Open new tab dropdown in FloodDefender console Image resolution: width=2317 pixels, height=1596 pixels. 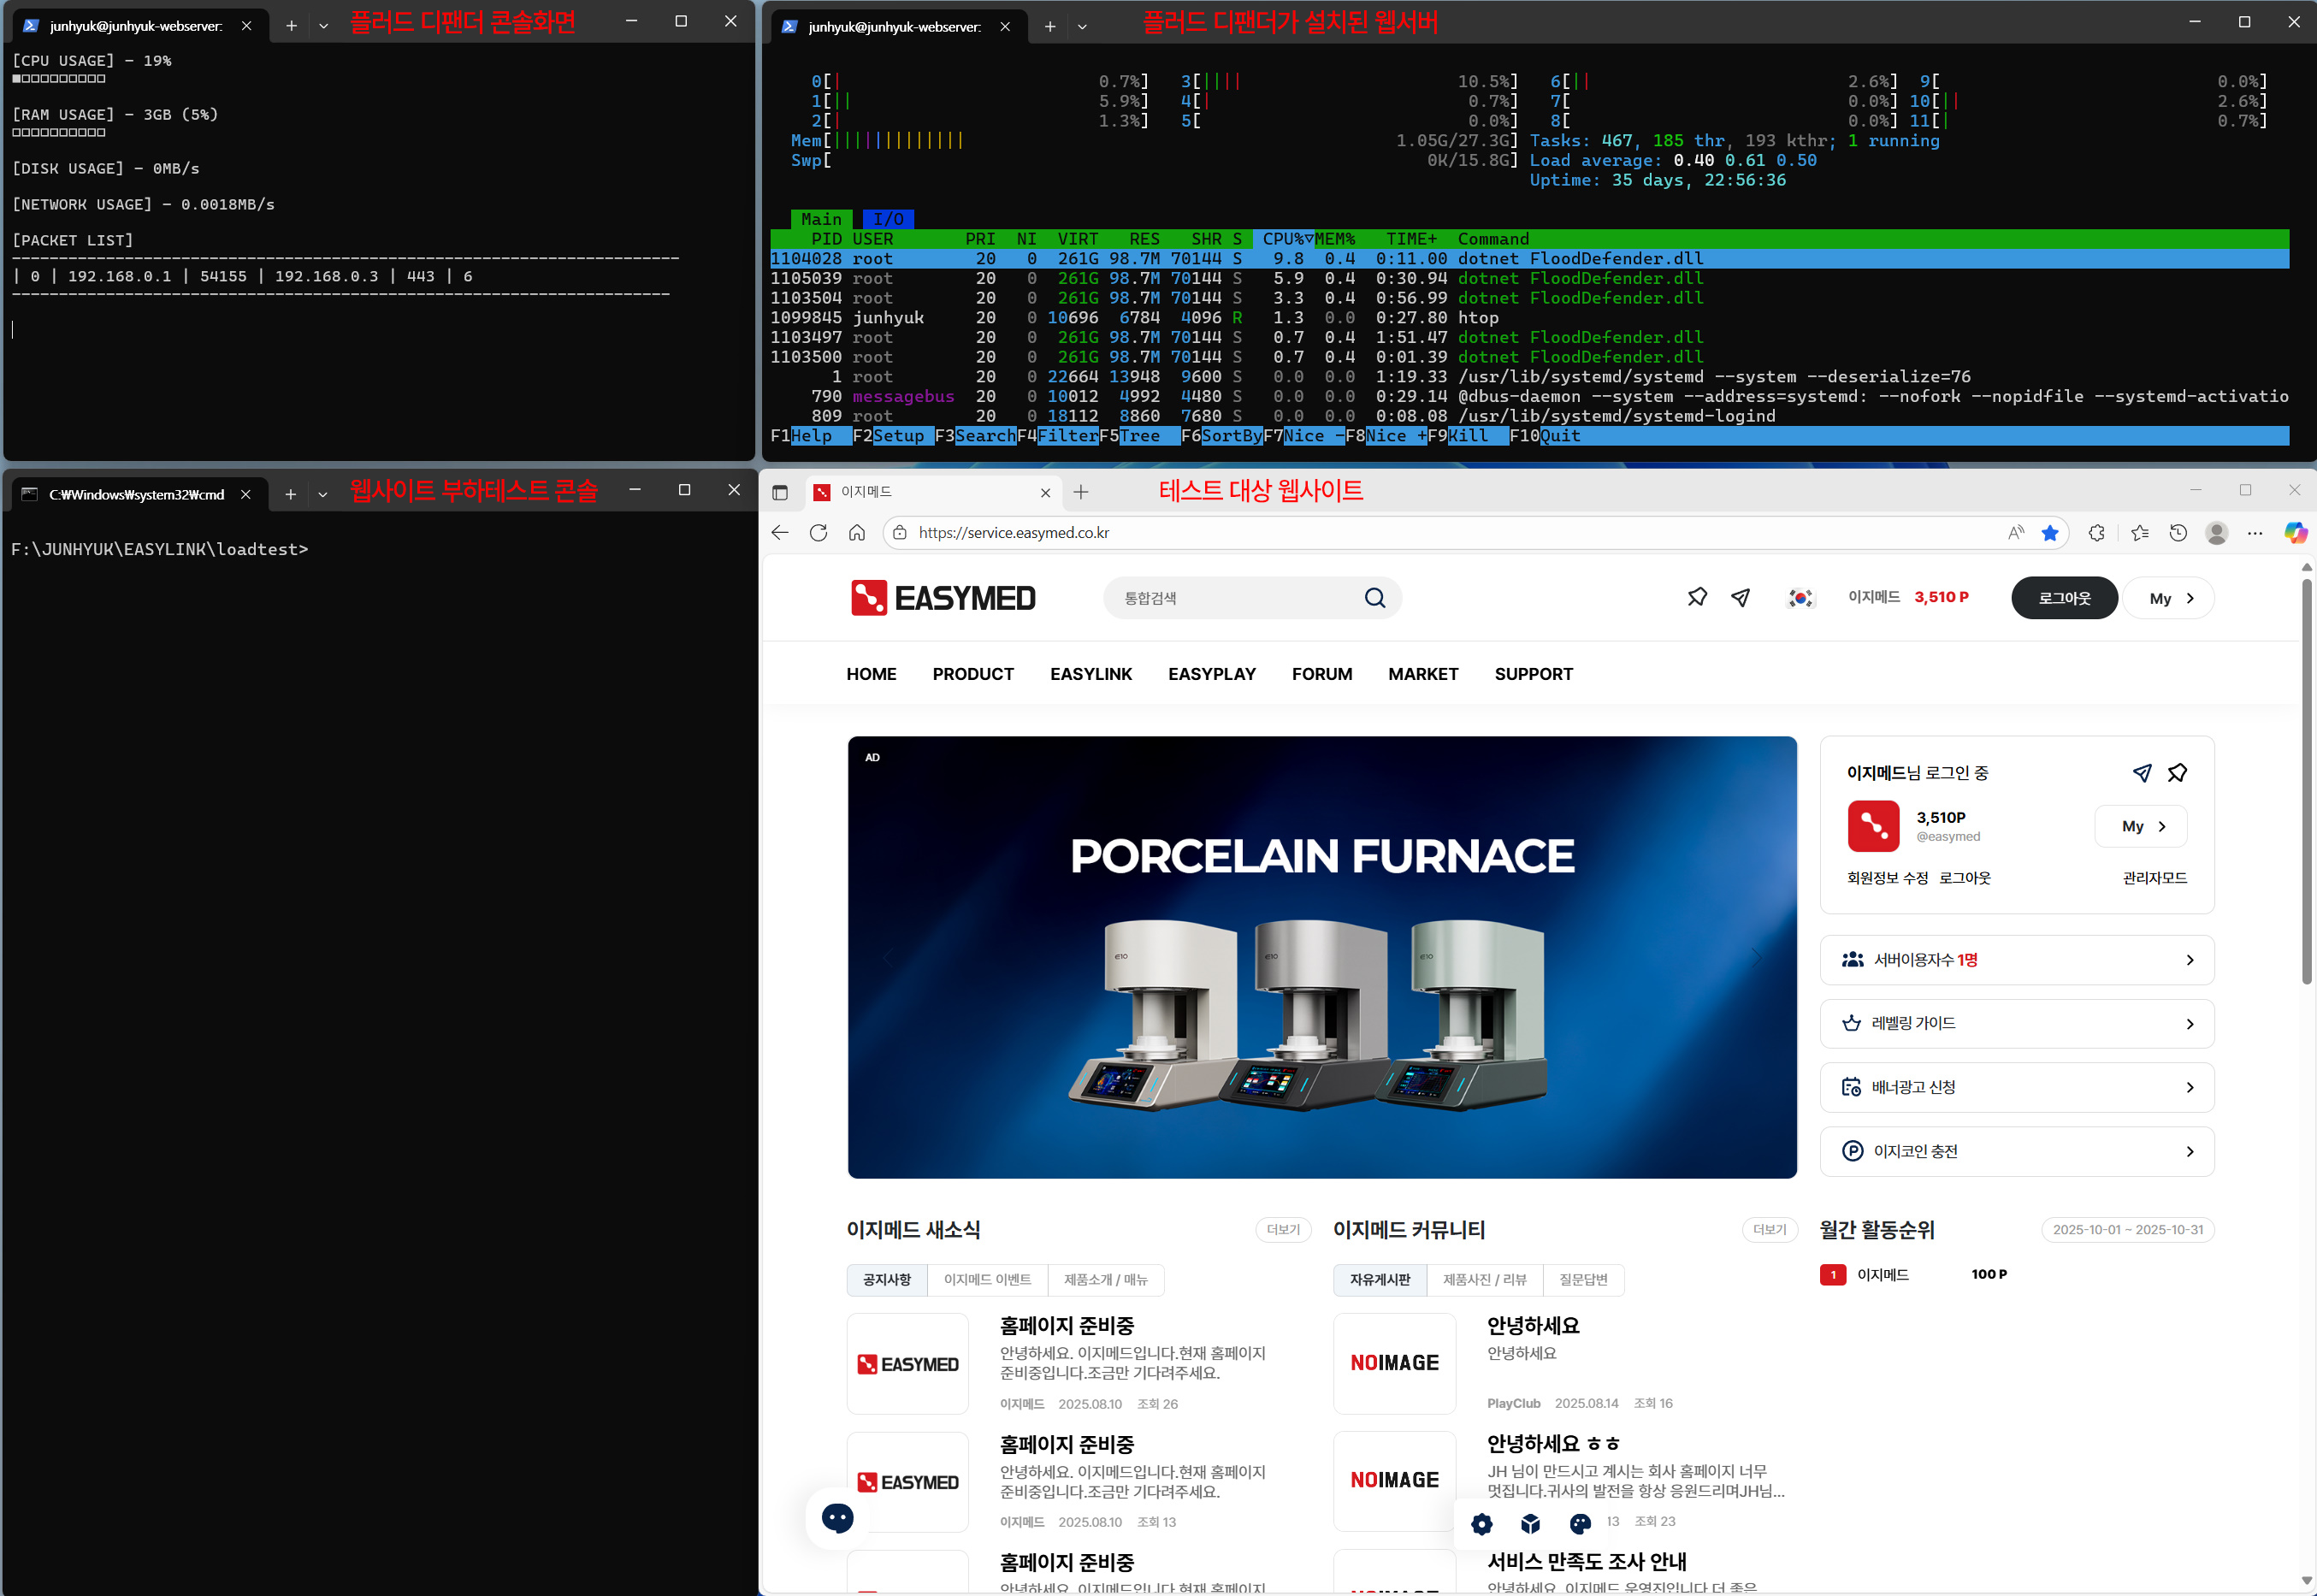(x=323, y=26)
